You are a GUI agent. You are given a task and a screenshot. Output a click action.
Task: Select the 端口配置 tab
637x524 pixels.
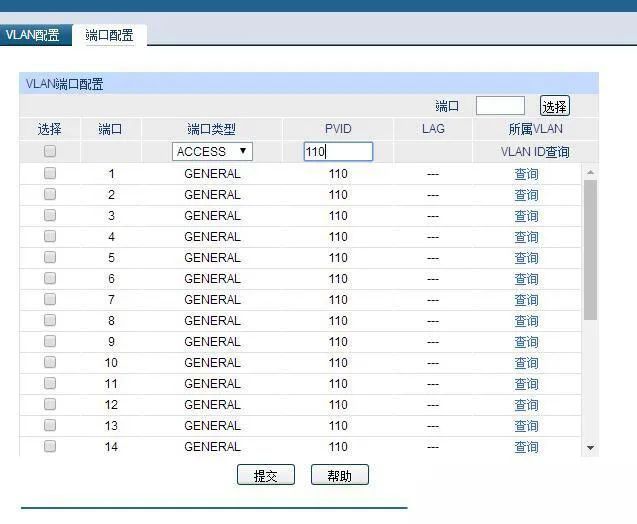[110, 35]
